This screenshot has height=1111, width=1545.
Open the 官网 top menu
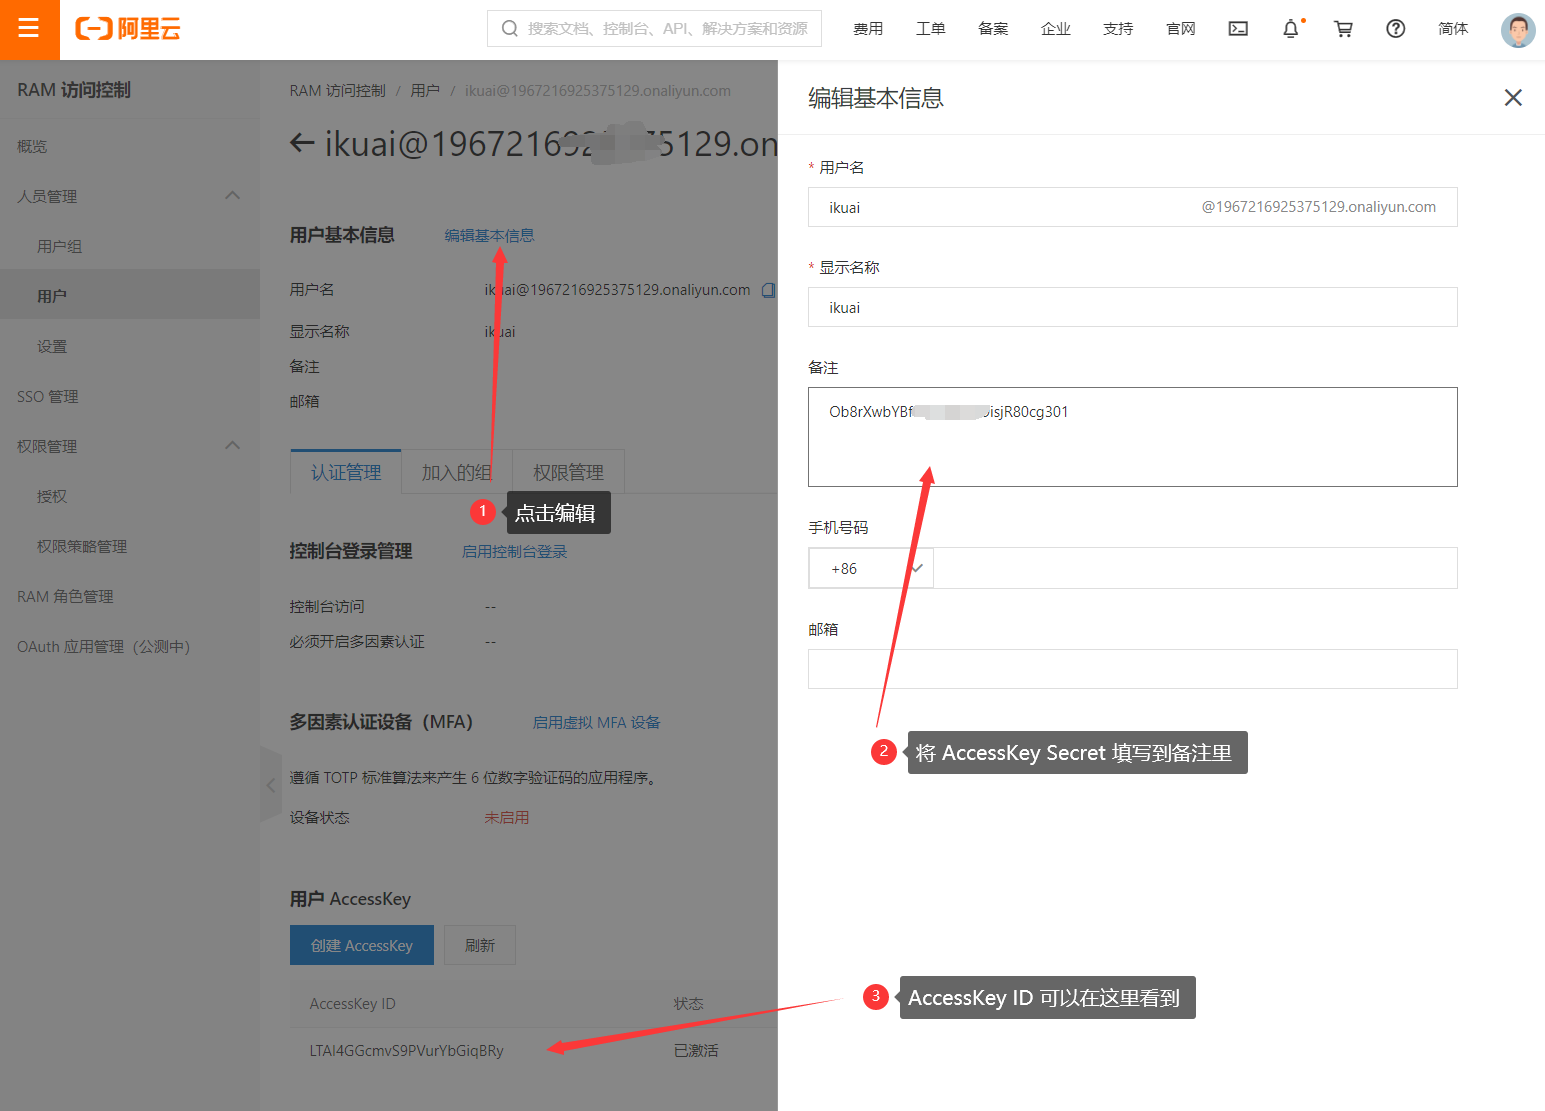coord(1181,29)
